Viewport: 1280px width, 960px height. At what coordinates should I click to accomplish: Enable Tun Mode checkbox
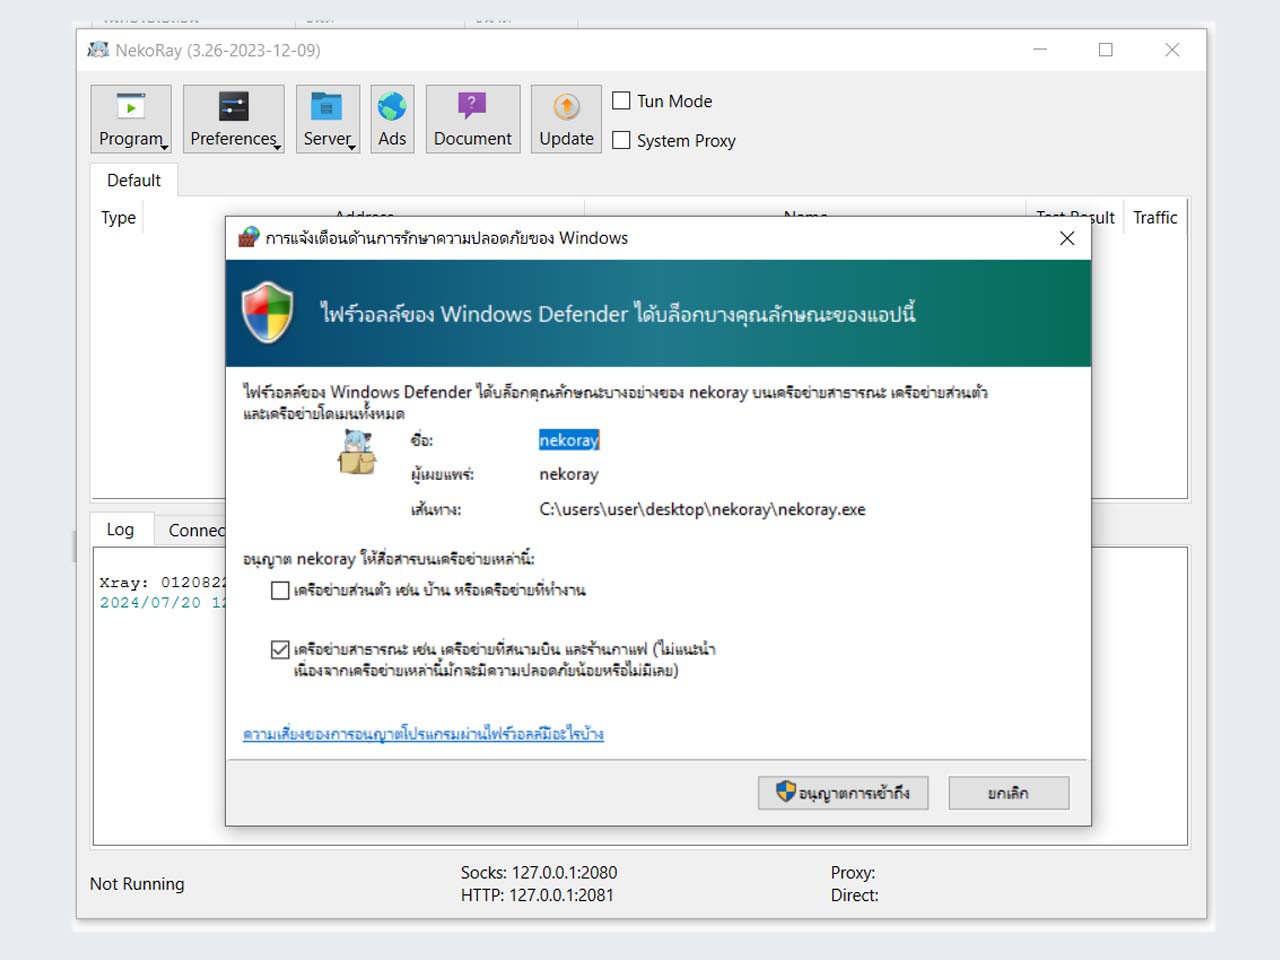(621, 101)
